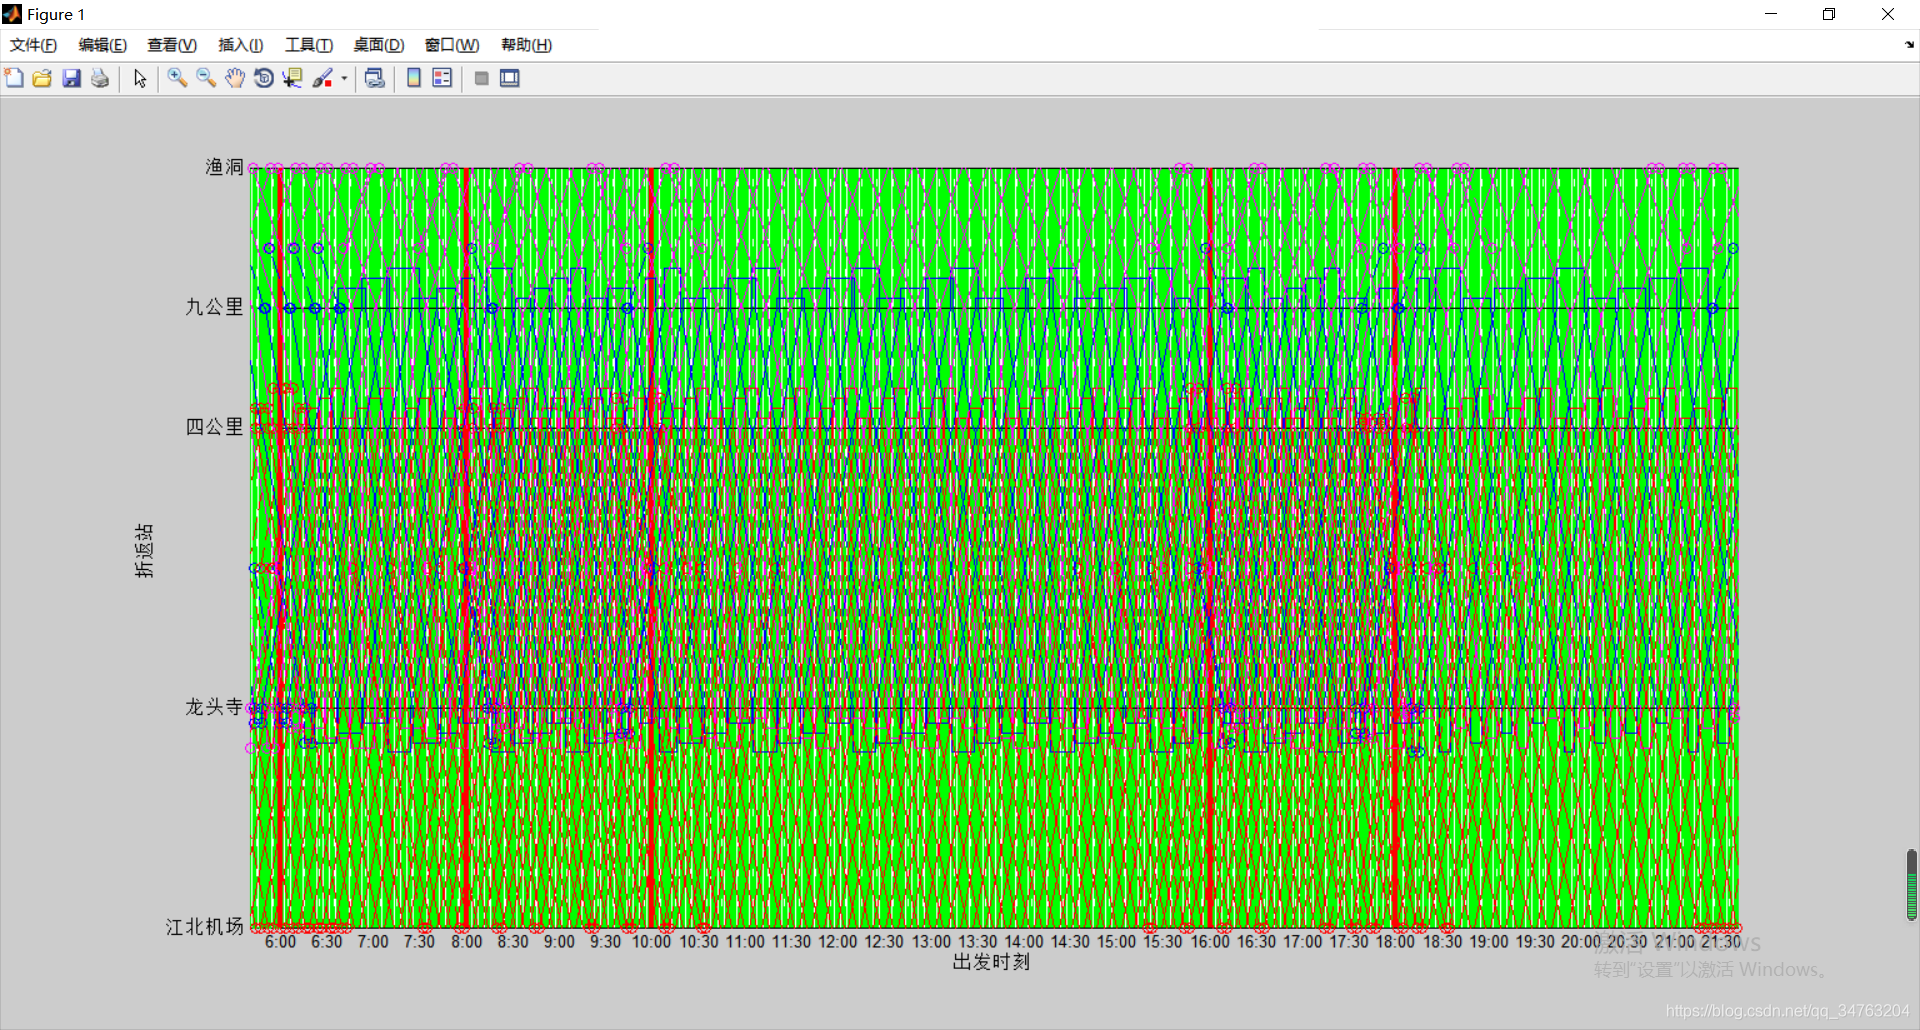
Task: Click the 6:00 time tick label
Action: pyautogui.click(x=280, y=942)
